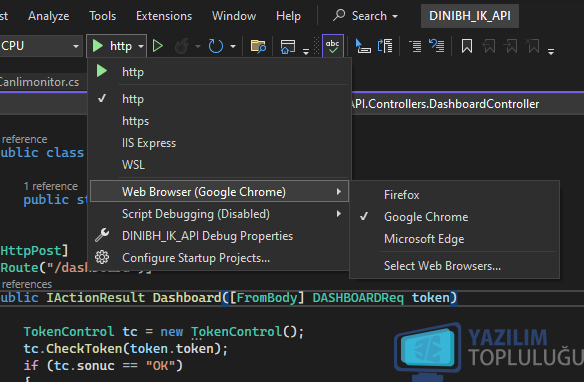Click the Restart circular arrow icon

[x=216, y=46]
